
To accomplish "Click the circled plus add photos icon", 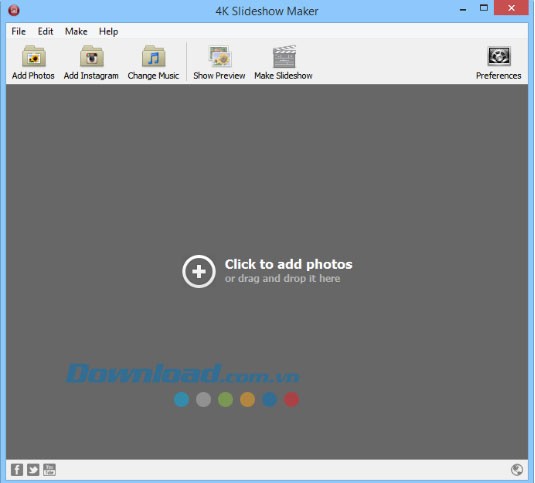I will click(199, 272).
